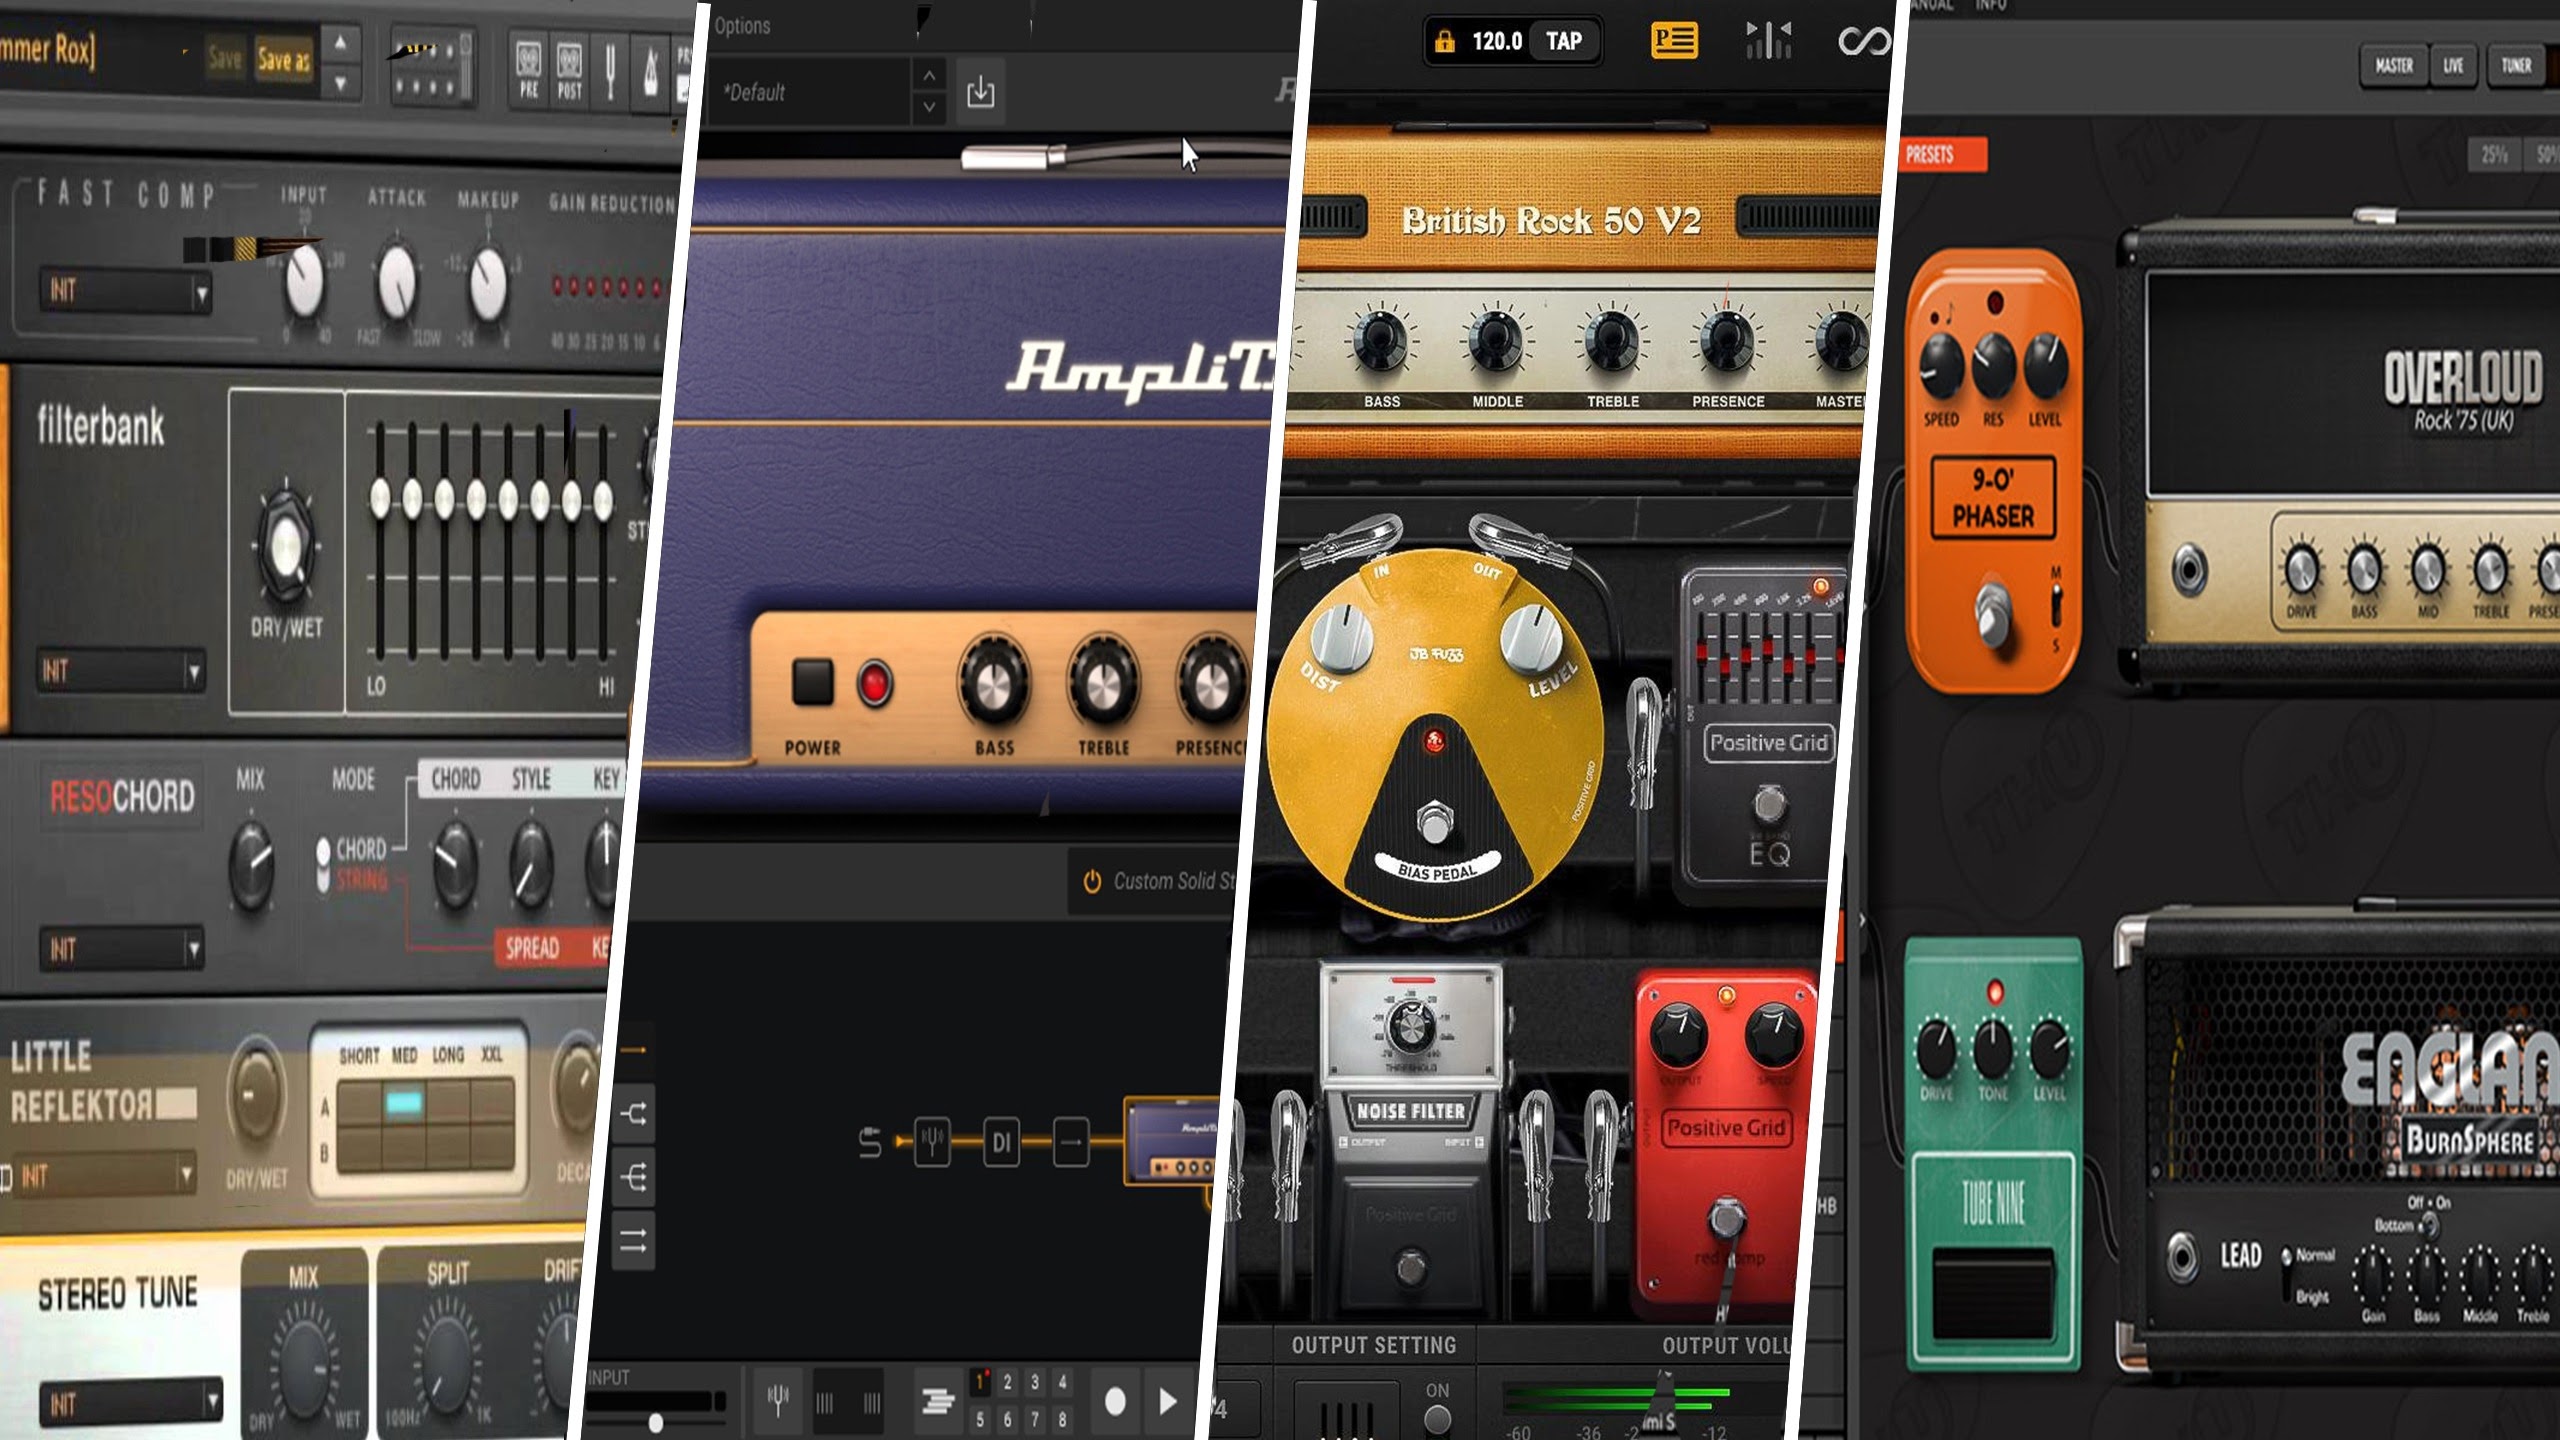Click the AmpliTube save preset icon
This screenshot has width=2560, height=1440.
coord(980,92)
